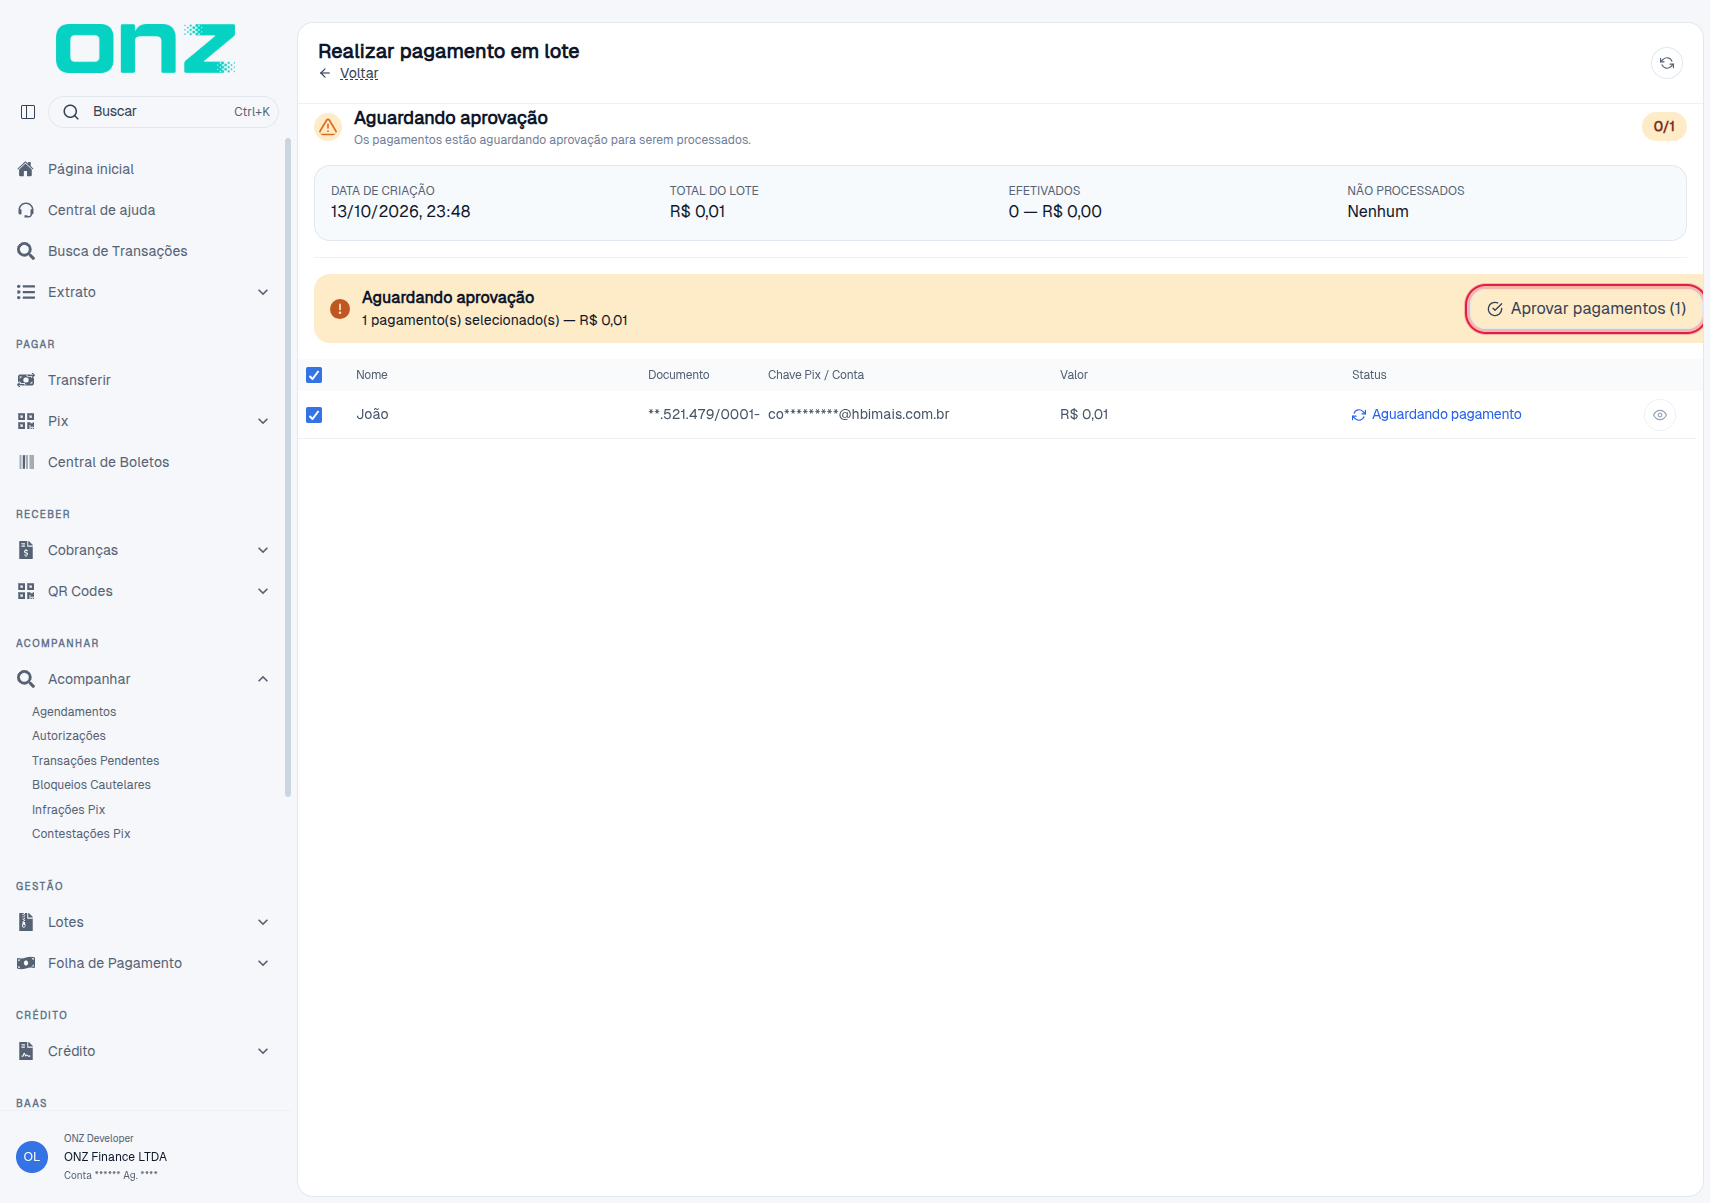Click the Lotes file icon
The height and width of the screenshot is (1203, 1710).
pyautogui.click(x=26, y=922)
